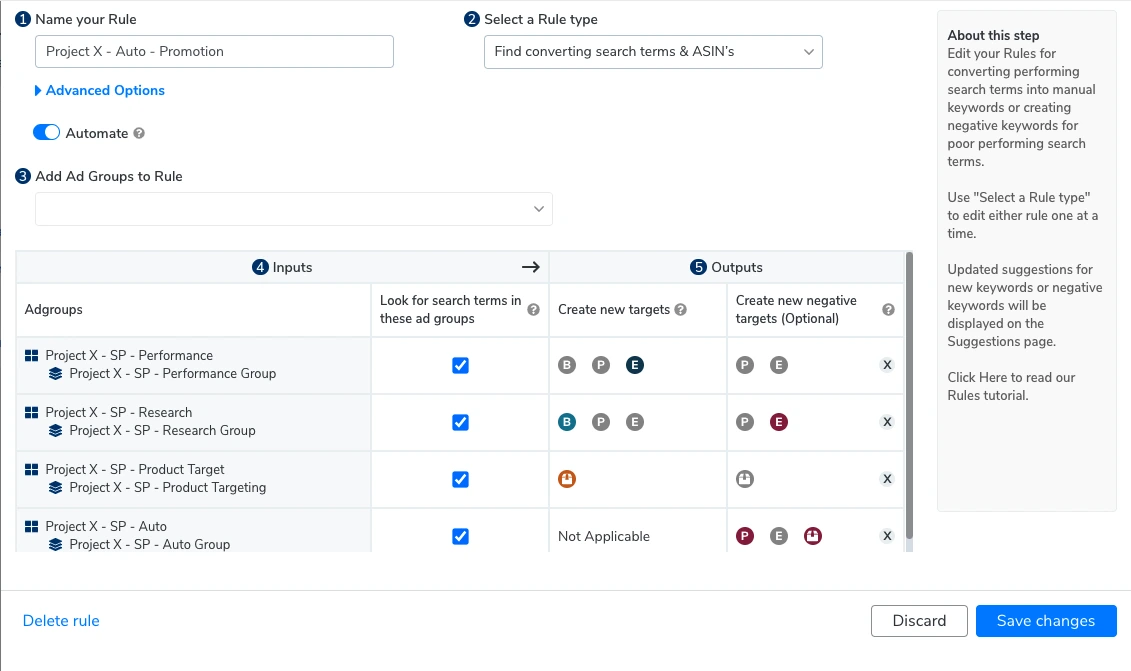Click the help icon beside Create new targets
The height and width of the screenshot is (671, 1131).
click(x=681, y=310)
